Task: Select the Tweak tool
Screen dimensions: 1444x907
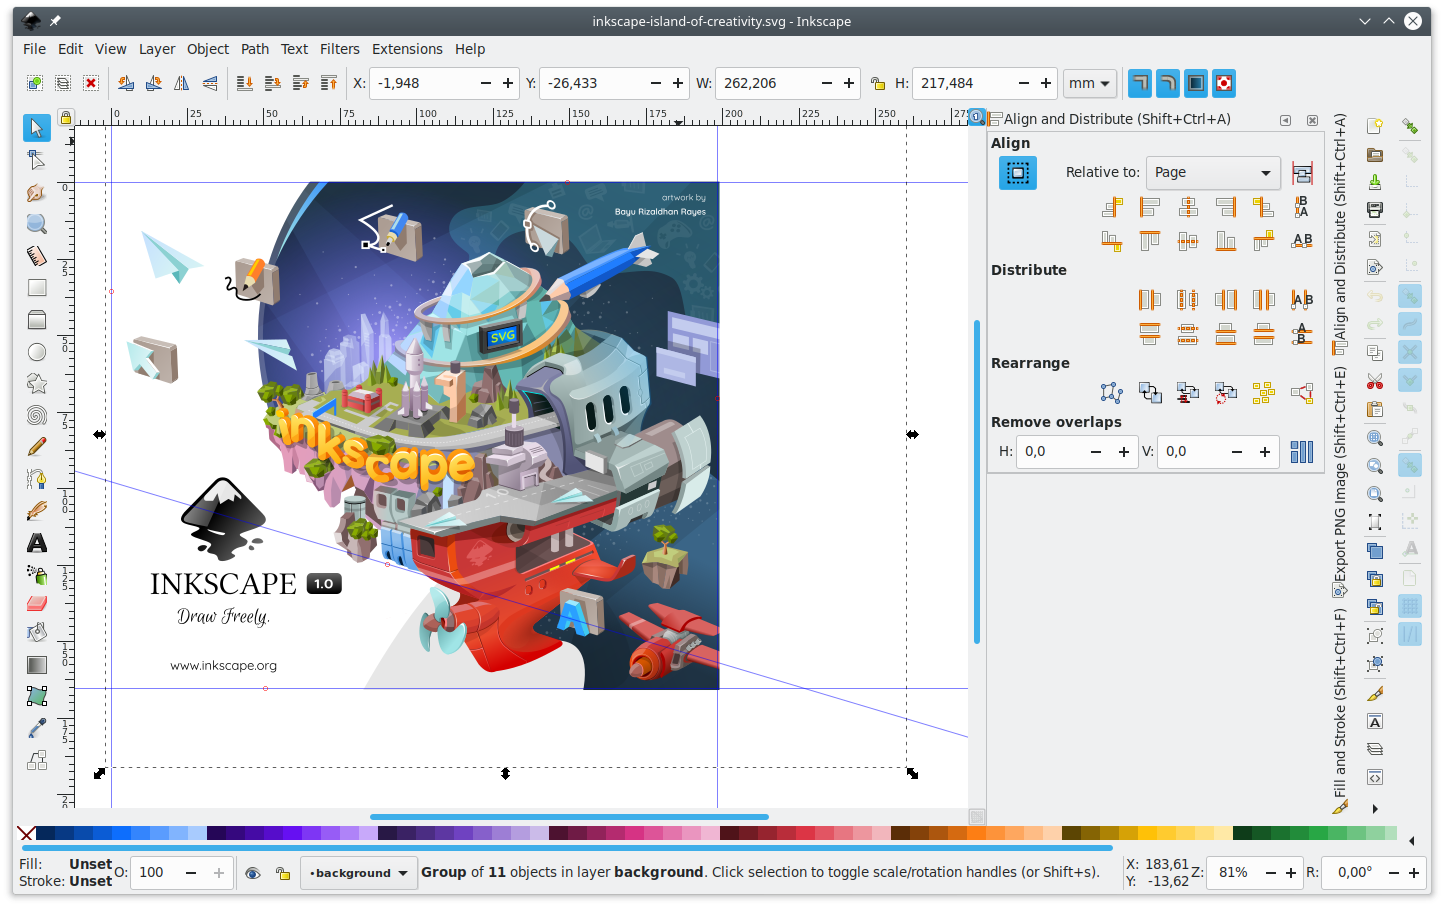Action: click(x=36, y=193)
